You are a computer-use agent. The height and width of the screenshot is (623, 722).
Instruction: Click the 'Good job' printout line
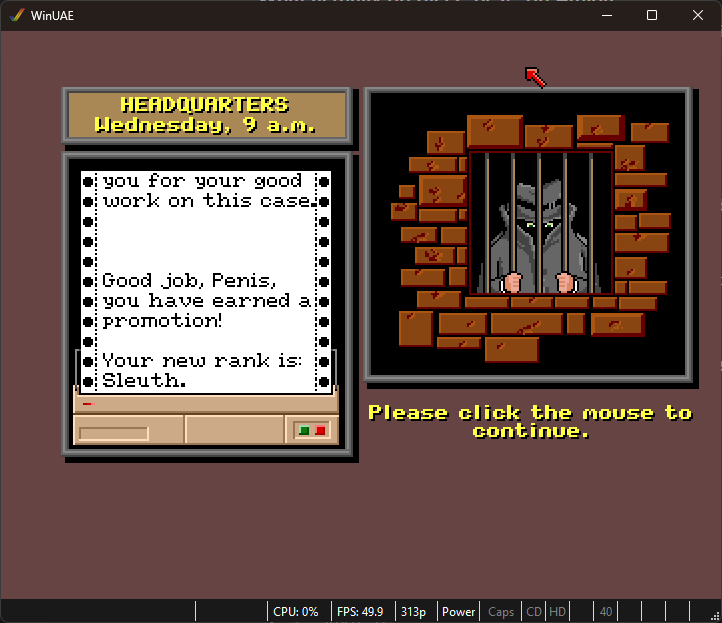(189, 280)
